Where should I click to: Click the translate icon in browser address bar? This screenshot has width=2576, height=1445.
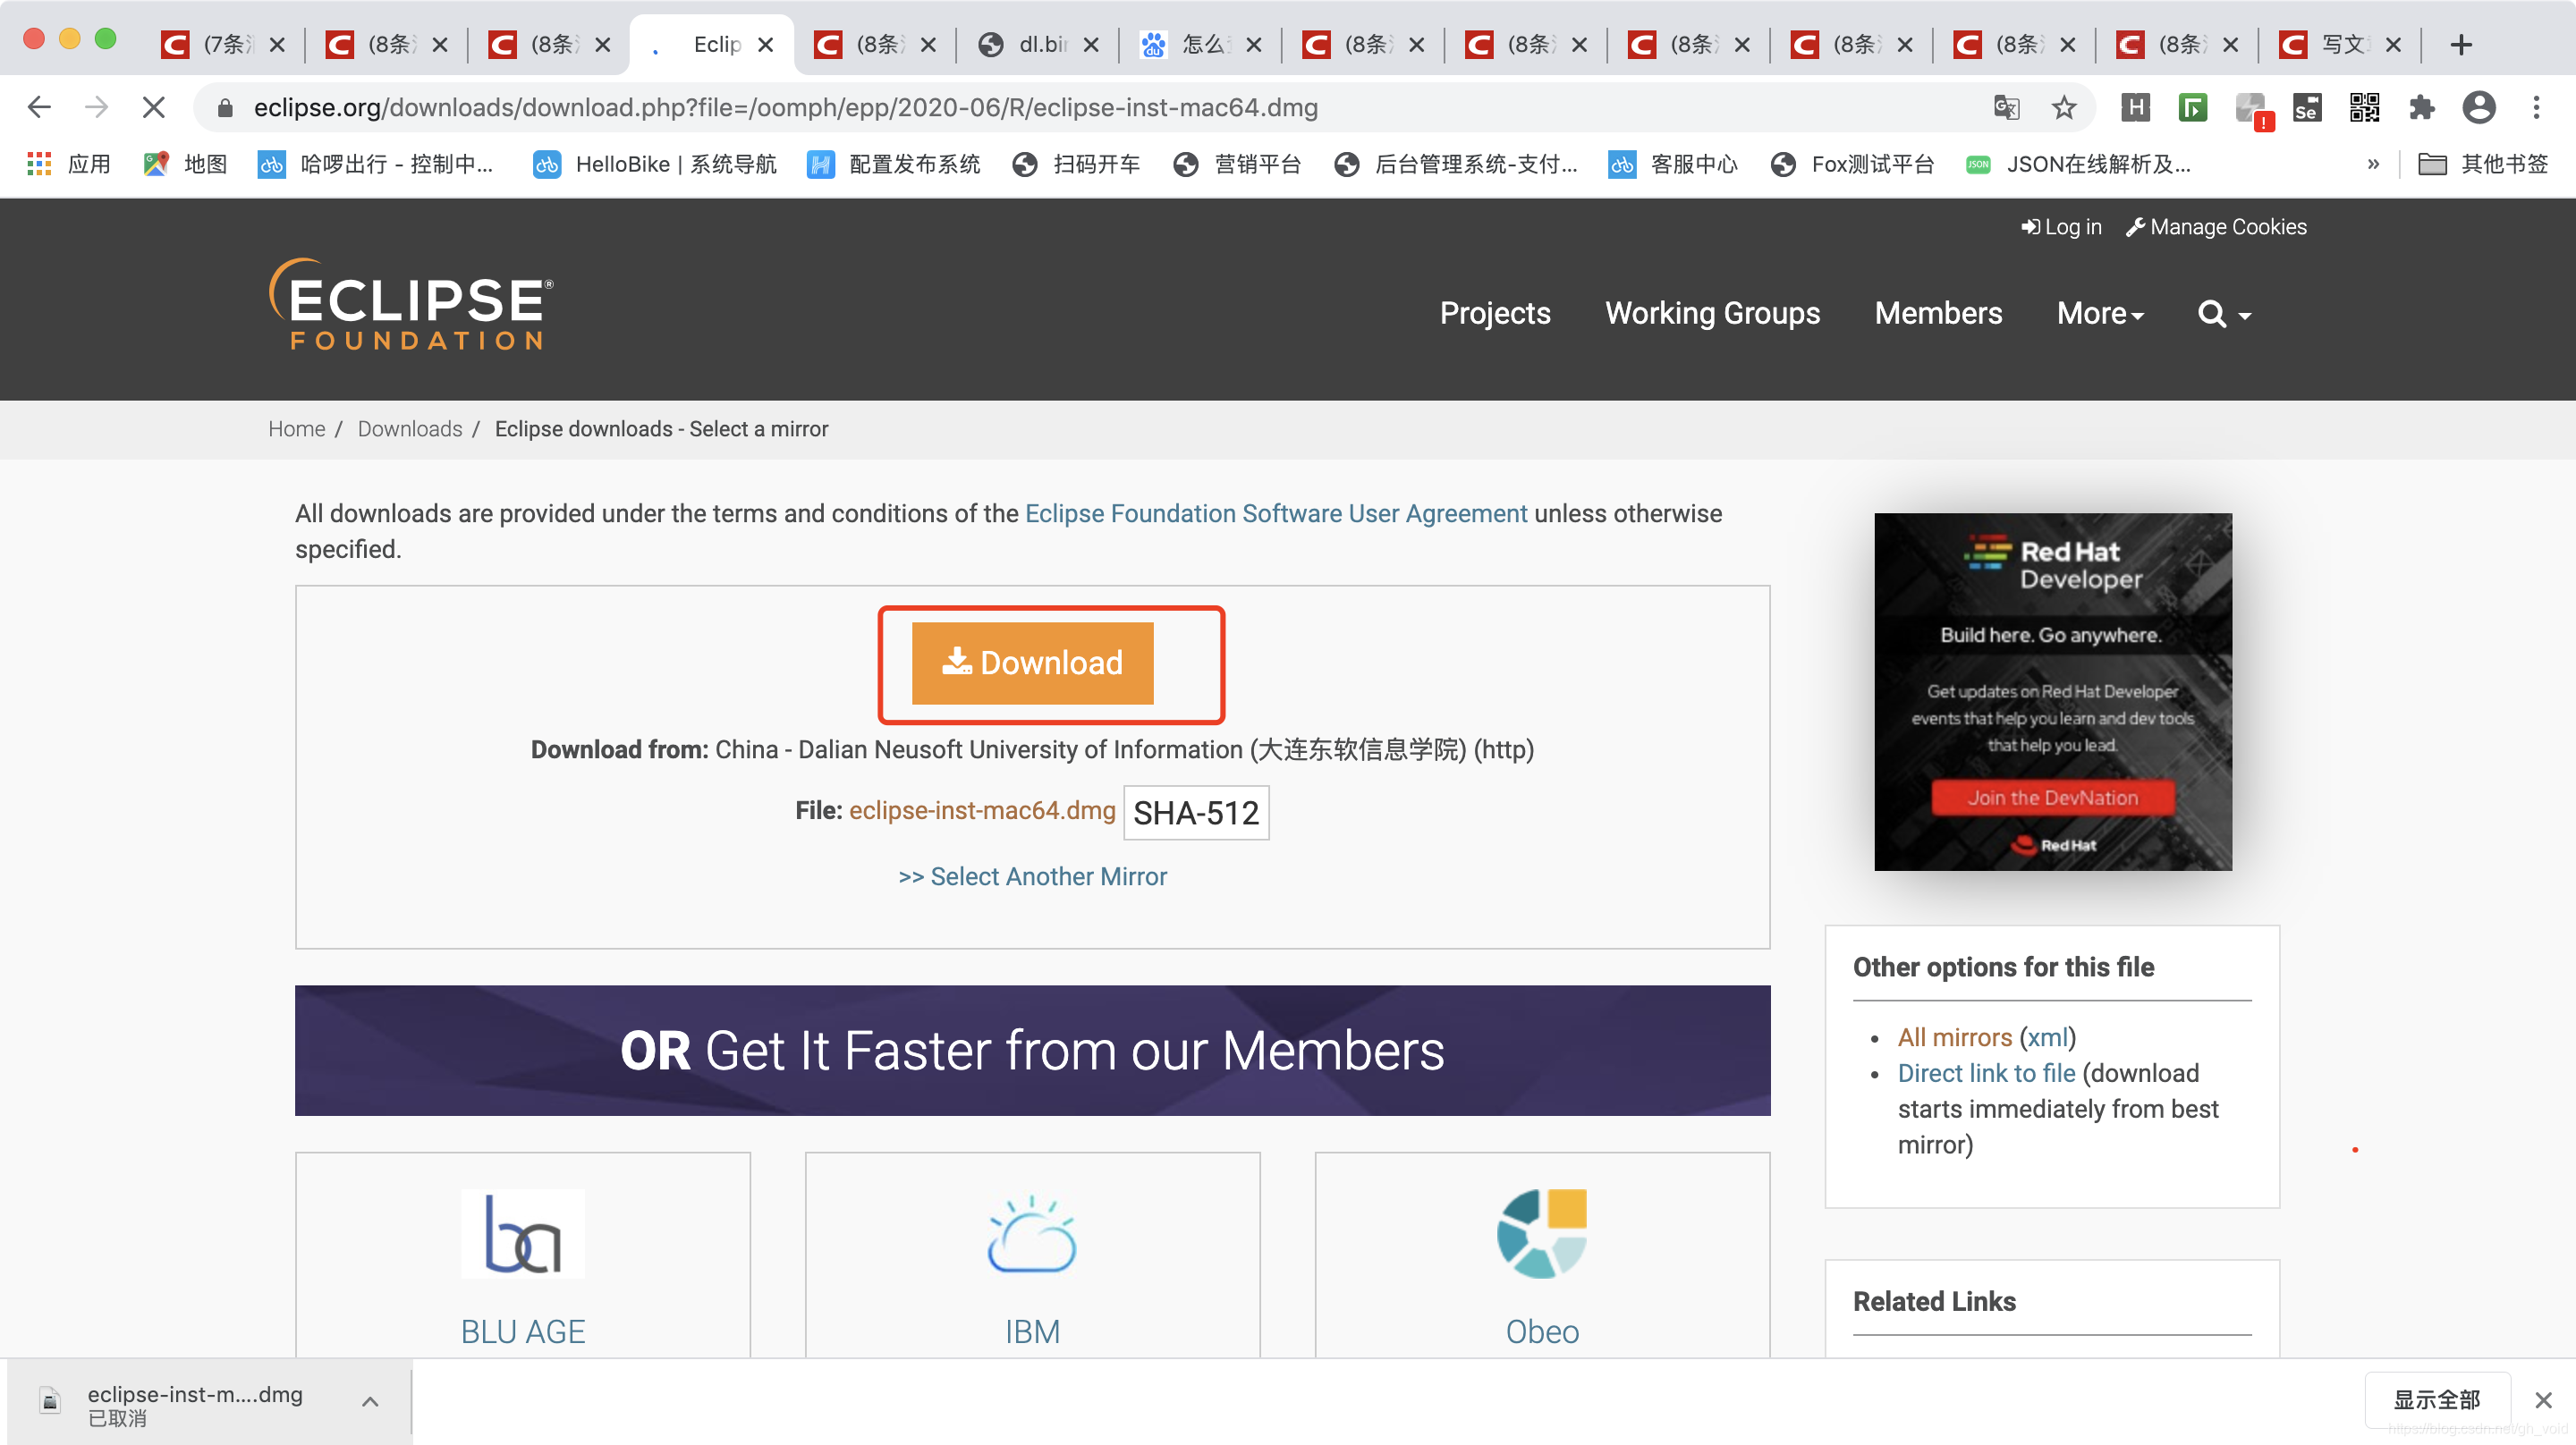(x=2006, y=110)
